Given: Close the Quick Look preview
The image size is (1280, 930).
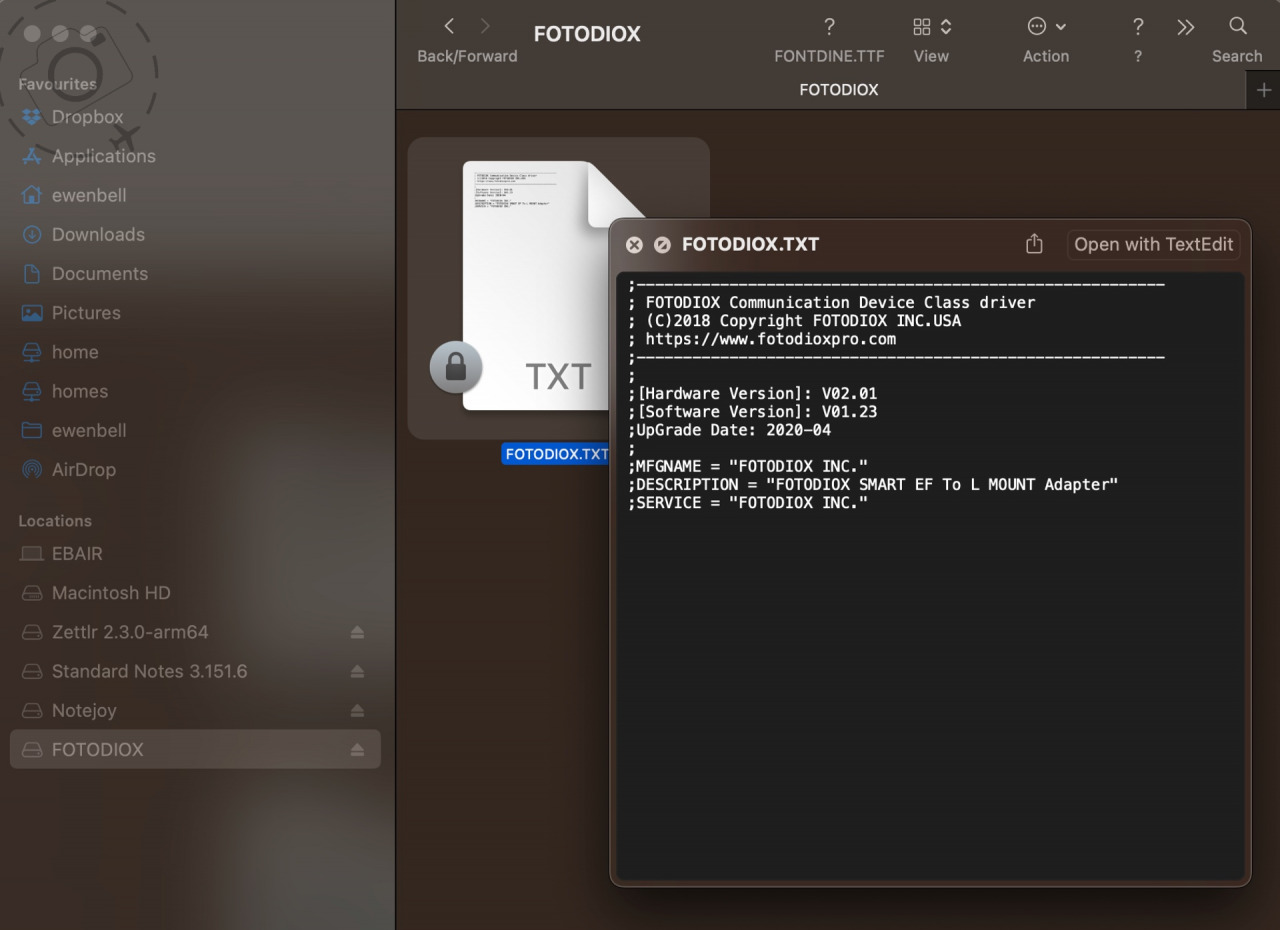Looking at the screenshot, I should click(x=634, y=245).
